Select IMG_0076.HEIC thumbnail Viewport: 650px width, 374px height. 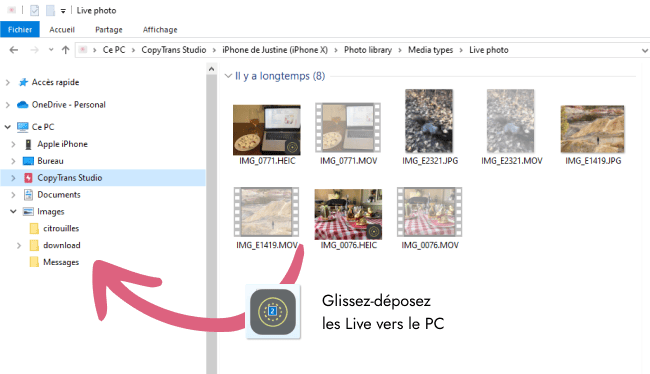[x=348, y=214]
